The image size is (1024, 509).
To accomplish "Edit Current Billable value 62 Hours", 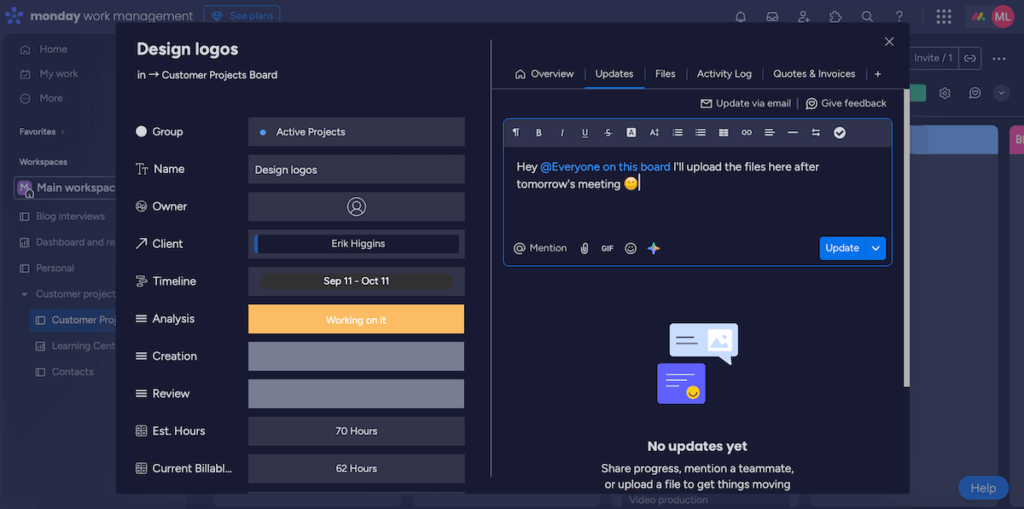I will click(x=357, y=468).
